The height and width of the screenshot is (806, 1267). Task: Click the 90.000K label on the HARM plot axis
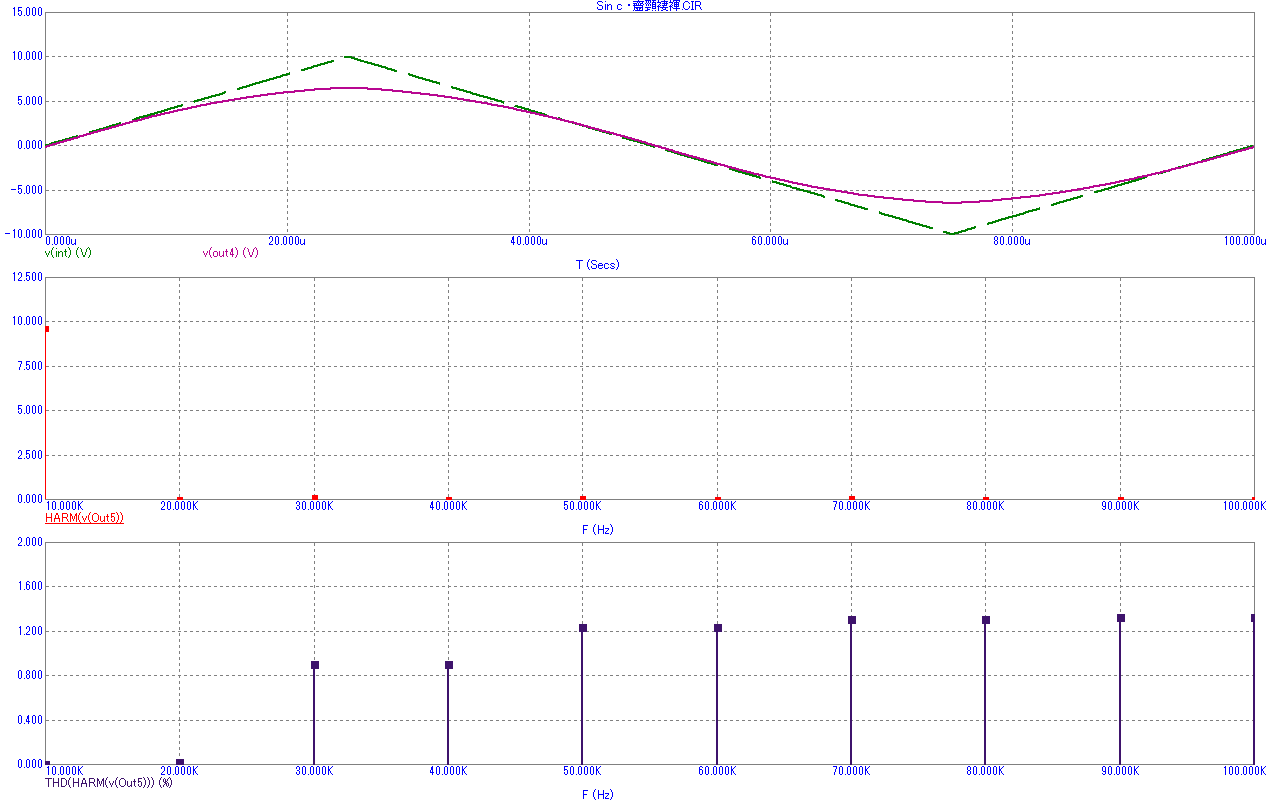point(1120,506)
